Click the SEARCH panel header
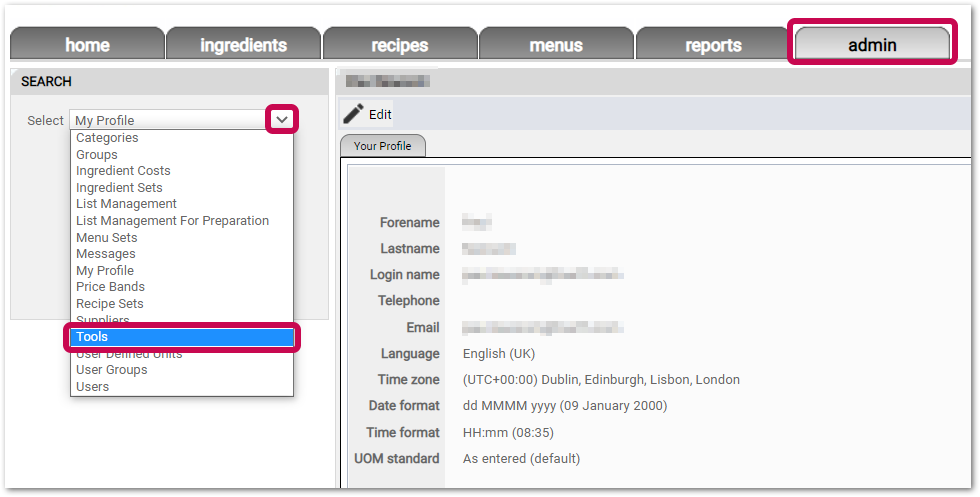Image resolution: width=980 pixels, height=497 pixels. [169, 81]
